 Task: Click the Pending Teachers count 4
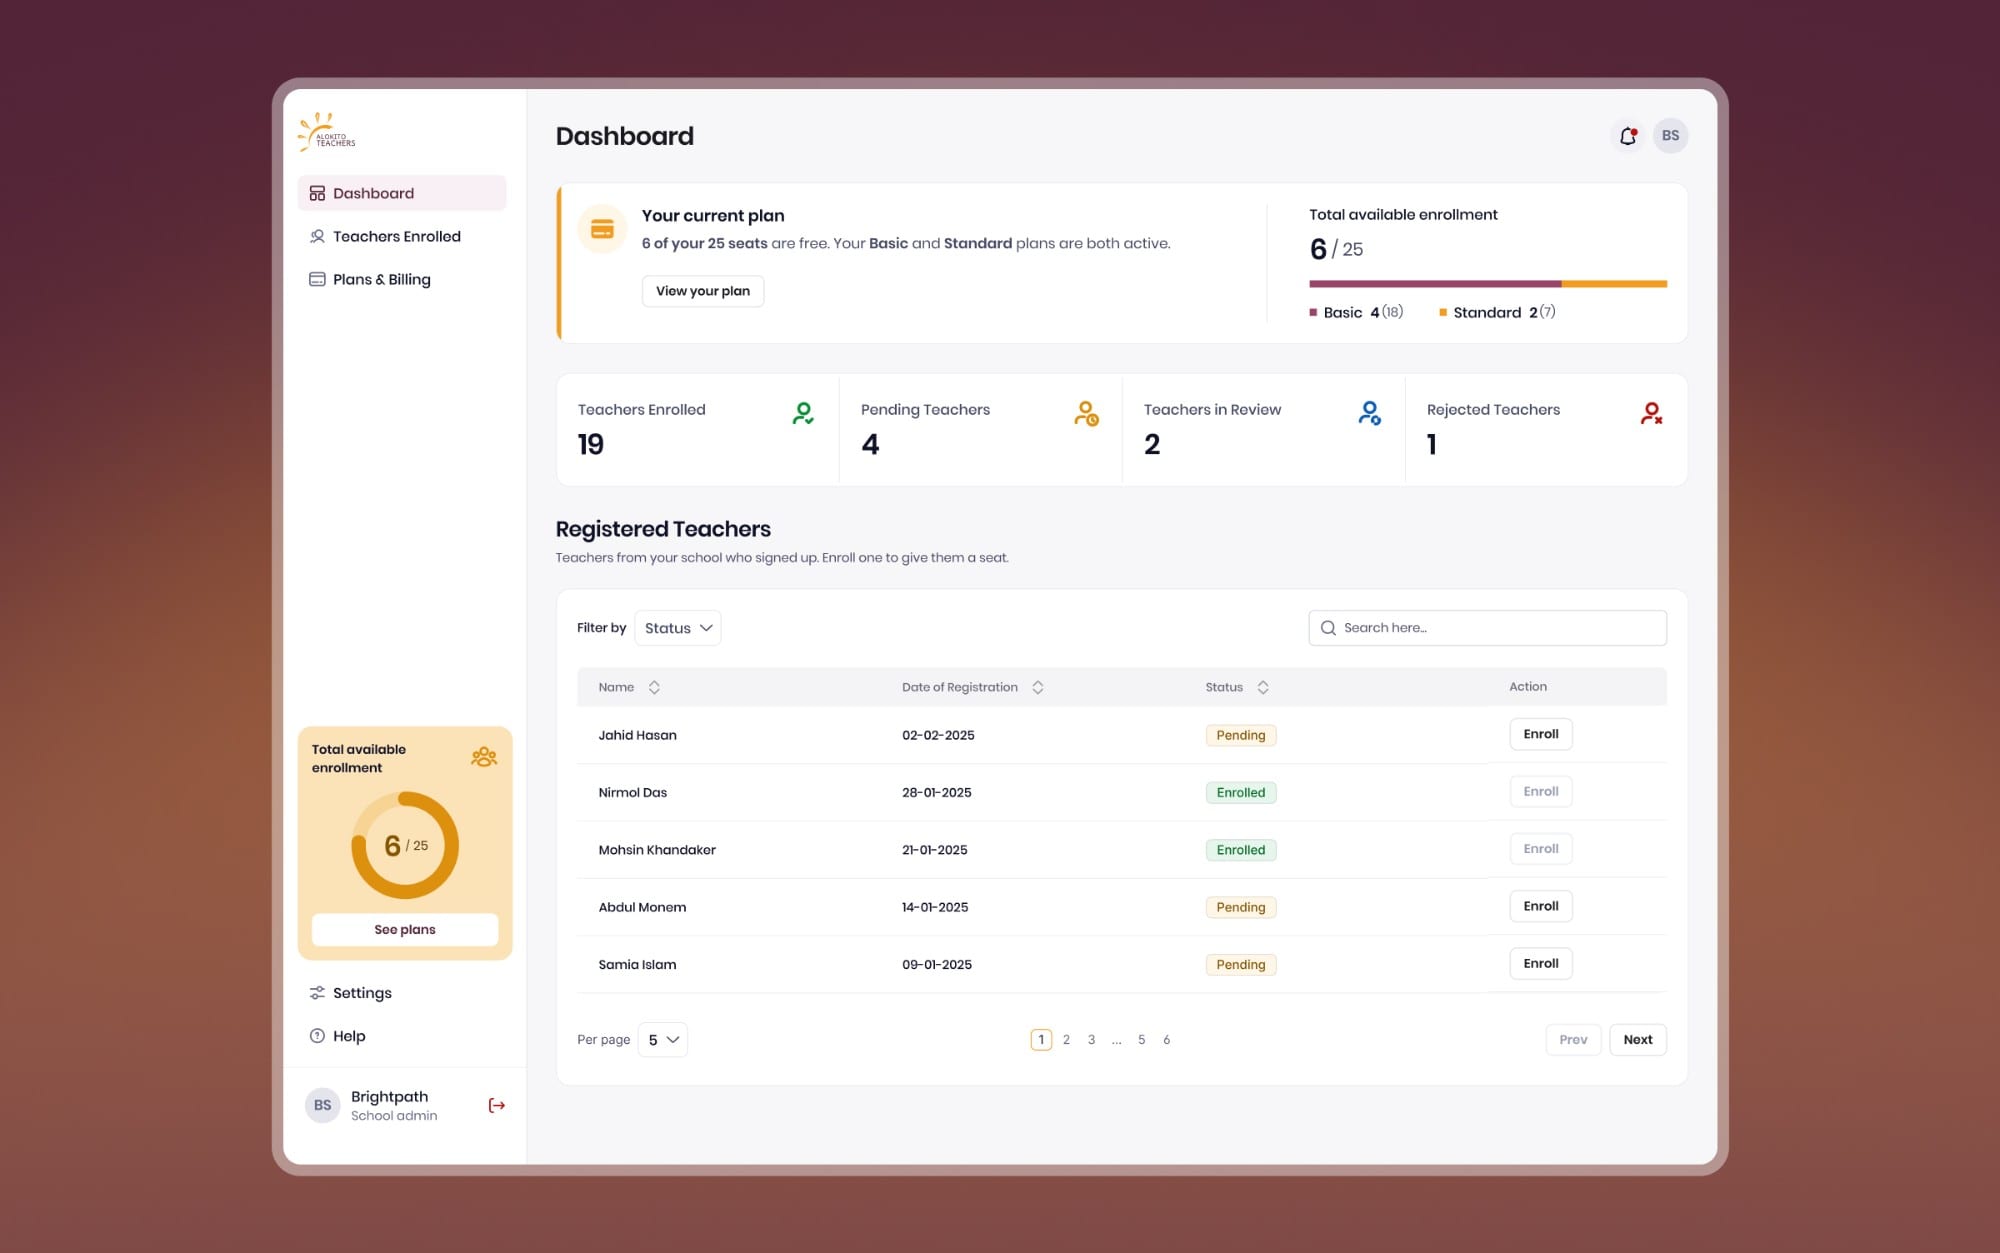pos(870,444)
